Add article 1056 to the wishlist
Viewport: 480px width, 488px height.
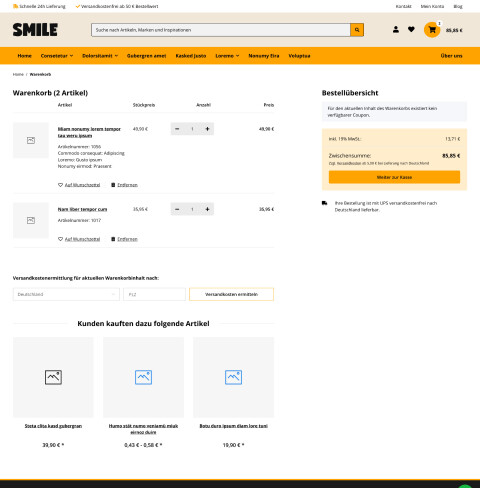pos(79,185)
